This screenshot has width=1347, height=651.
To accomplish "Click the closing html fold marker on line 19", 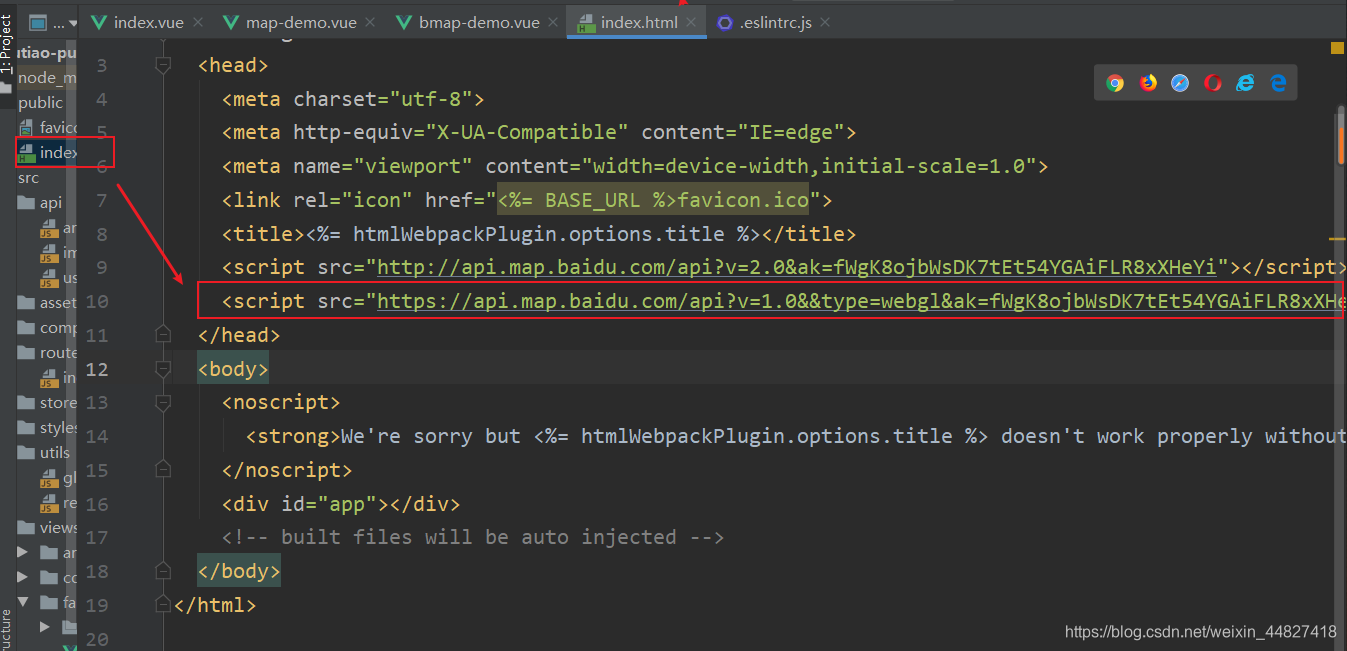I will pos(163,605).
